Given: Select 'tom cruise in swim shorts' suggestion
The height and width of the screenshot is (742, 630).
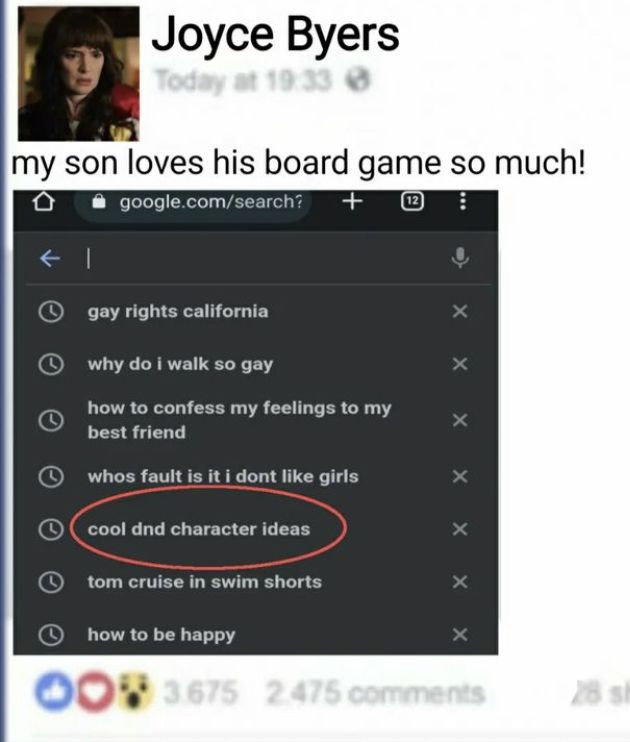Looking at the screenshot, I should 205,582.
